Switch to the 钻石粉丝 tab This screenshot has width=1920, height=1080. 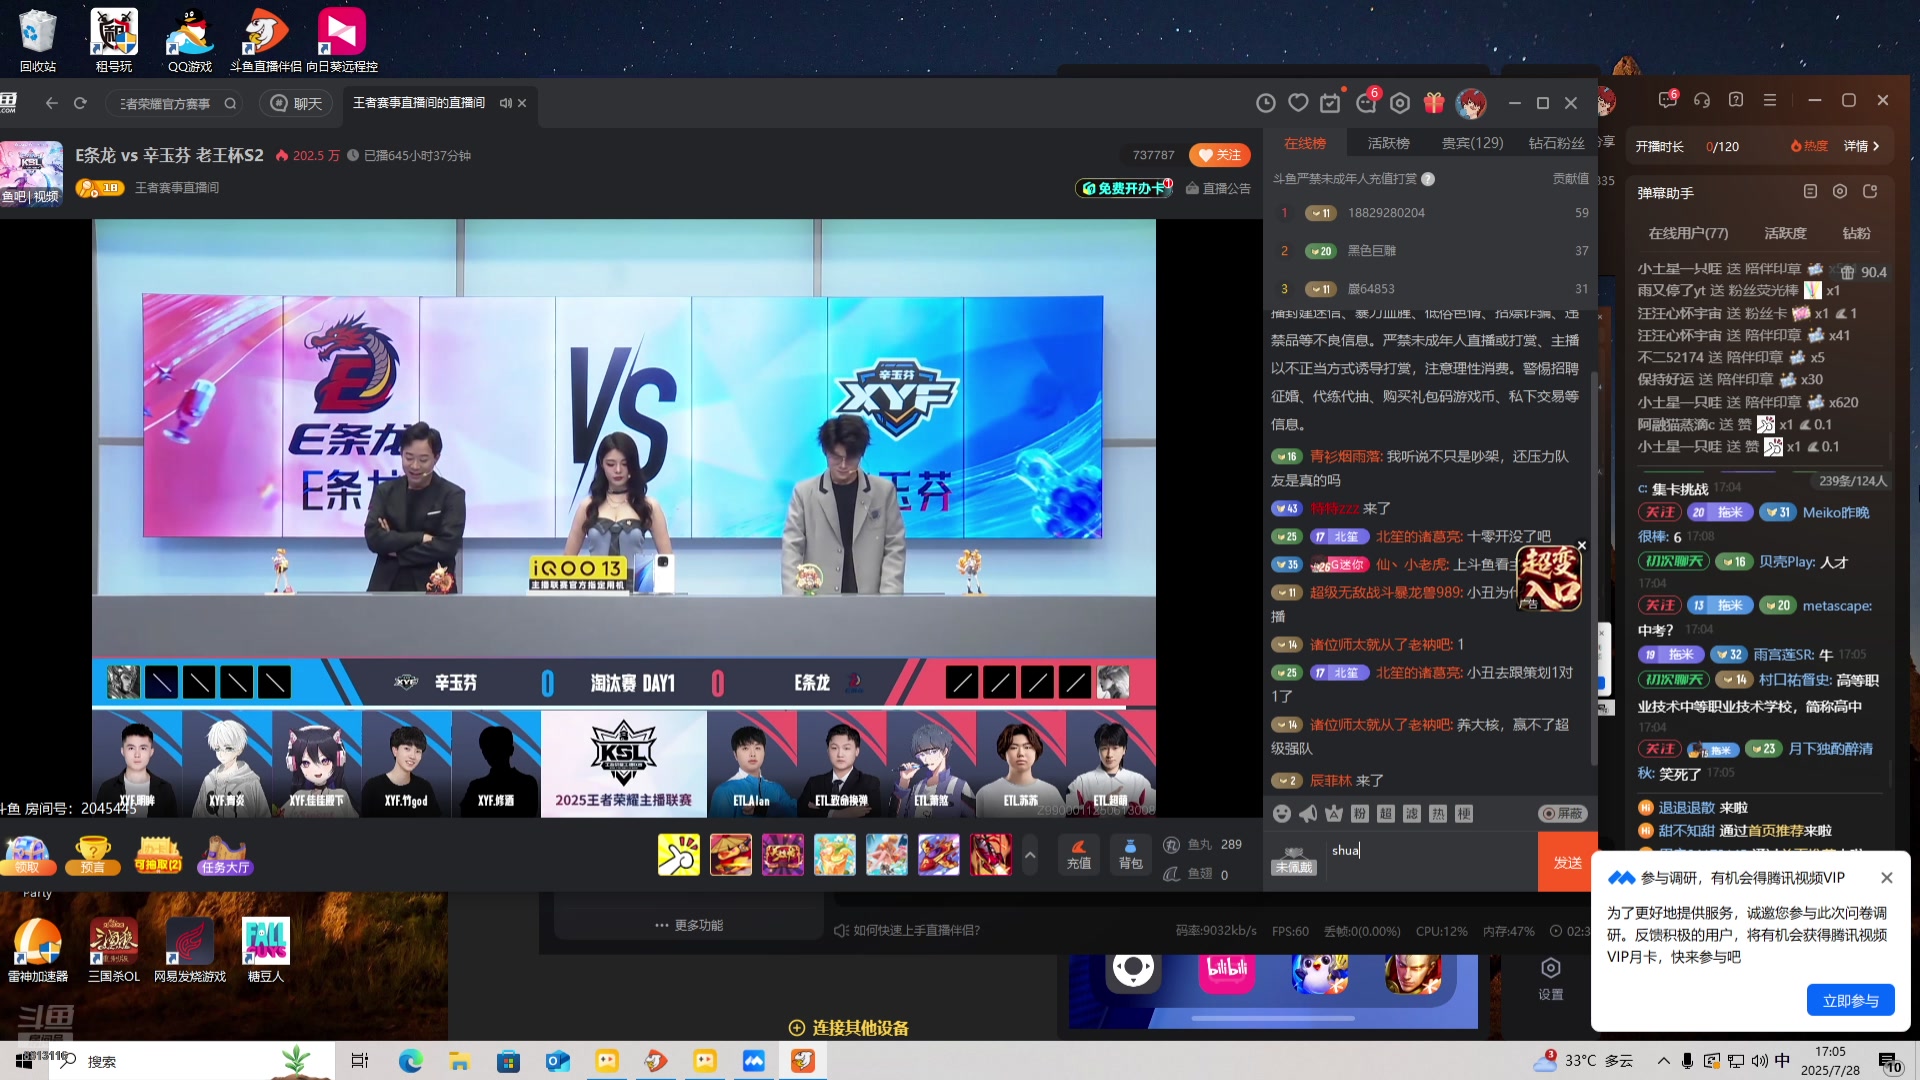pos(1557,144)
